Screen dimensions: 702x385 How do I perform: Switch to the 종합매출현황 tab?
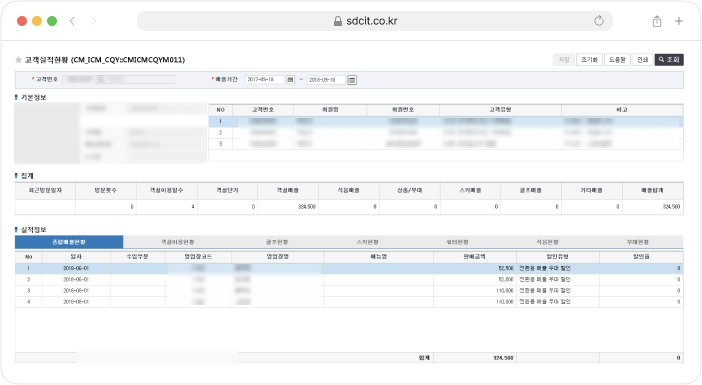69,242
